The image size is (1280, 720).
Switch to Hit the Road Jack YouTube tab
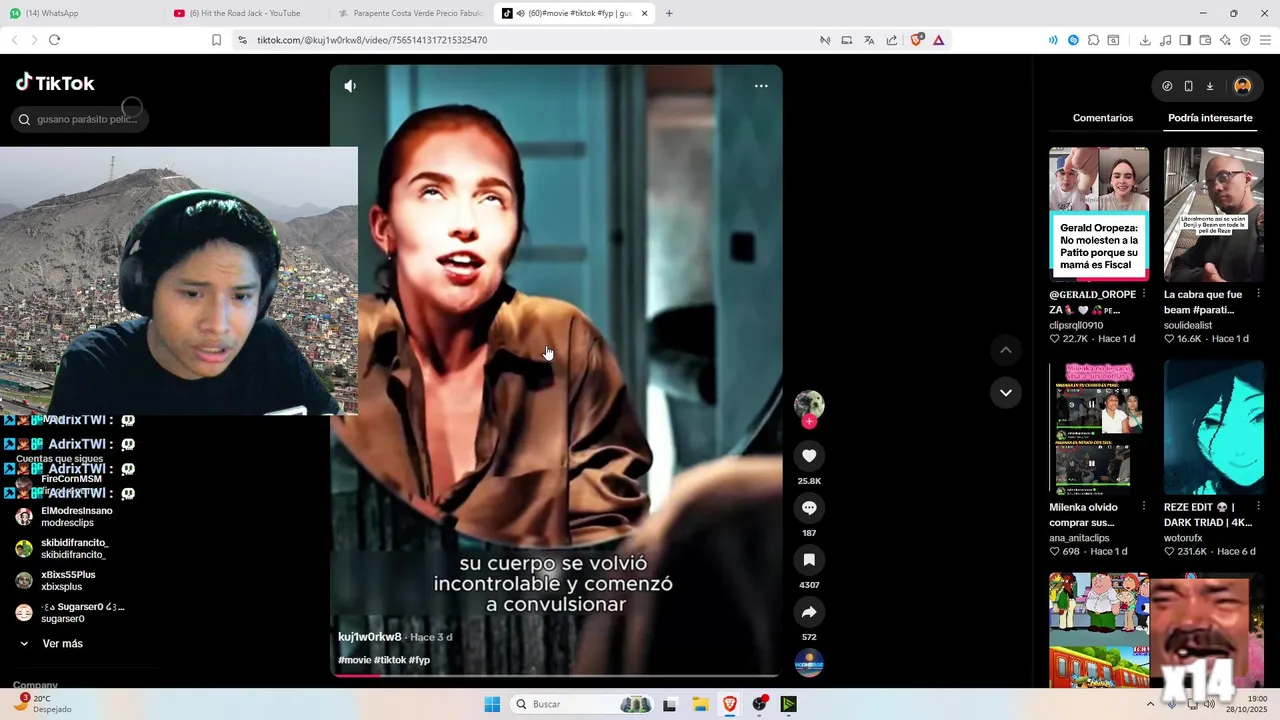pos(245,13)
